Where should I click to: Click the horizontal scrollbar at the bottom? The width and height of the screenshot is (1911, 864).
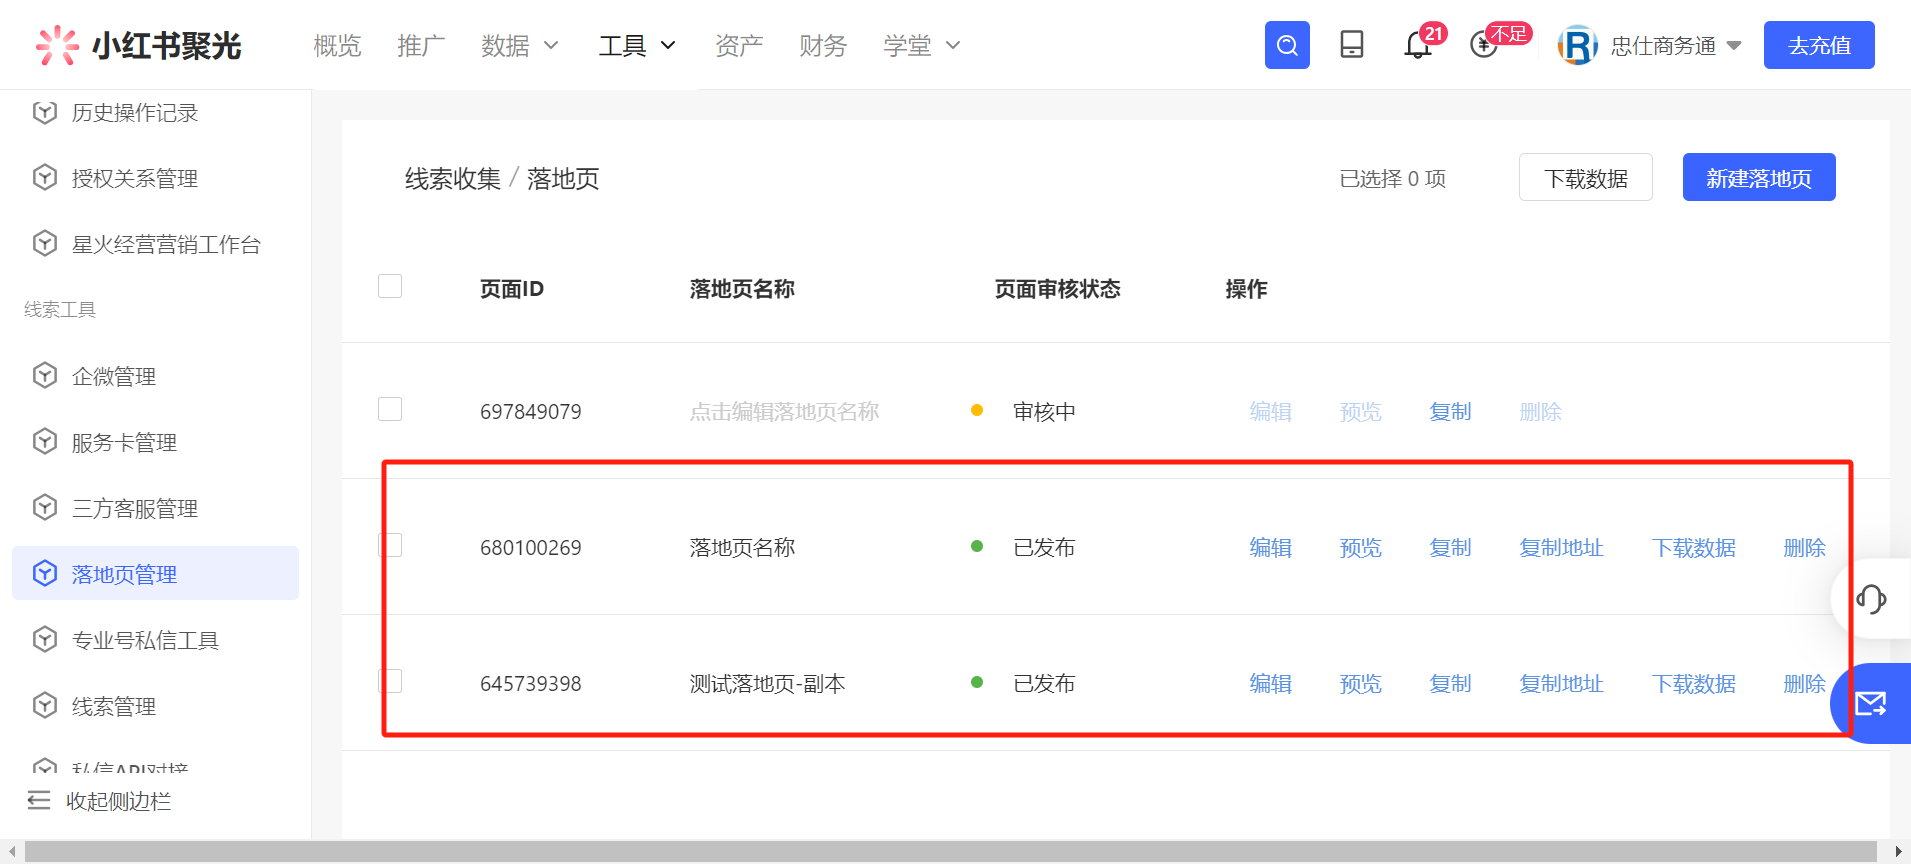coord(950,852)
